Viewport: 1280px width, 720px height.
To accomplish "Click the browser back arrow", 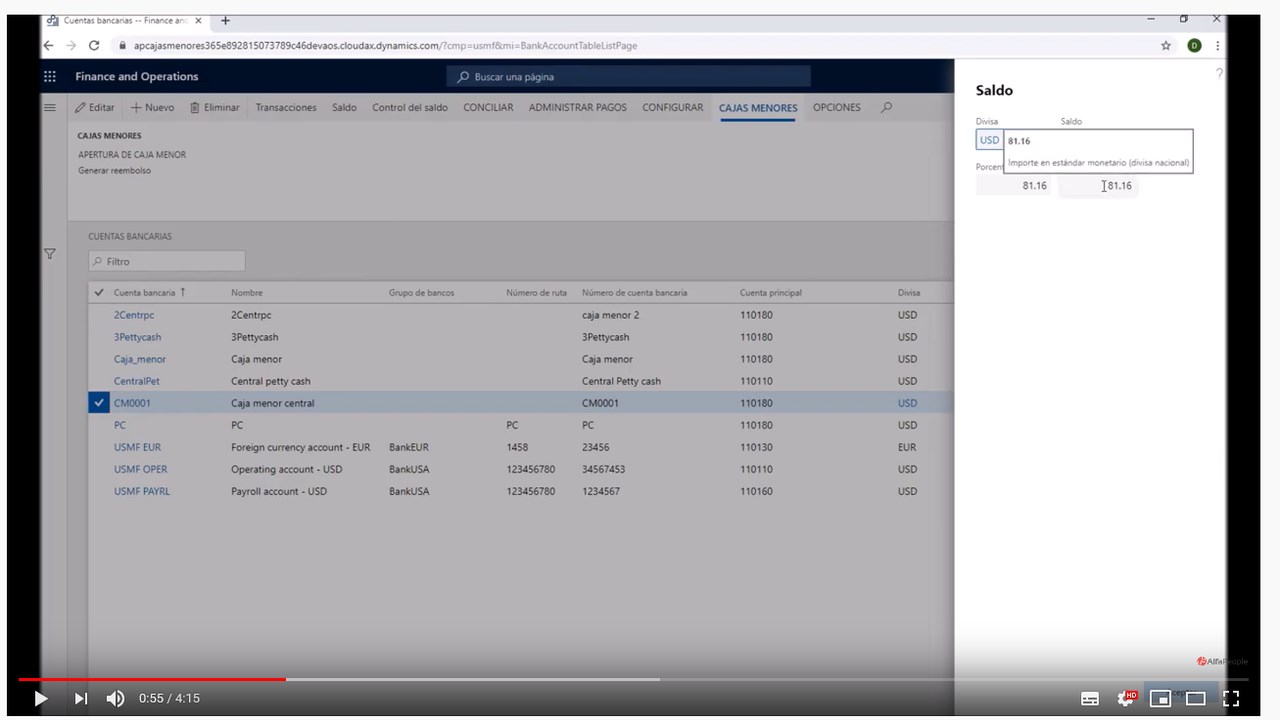I will tap(48, 45).
